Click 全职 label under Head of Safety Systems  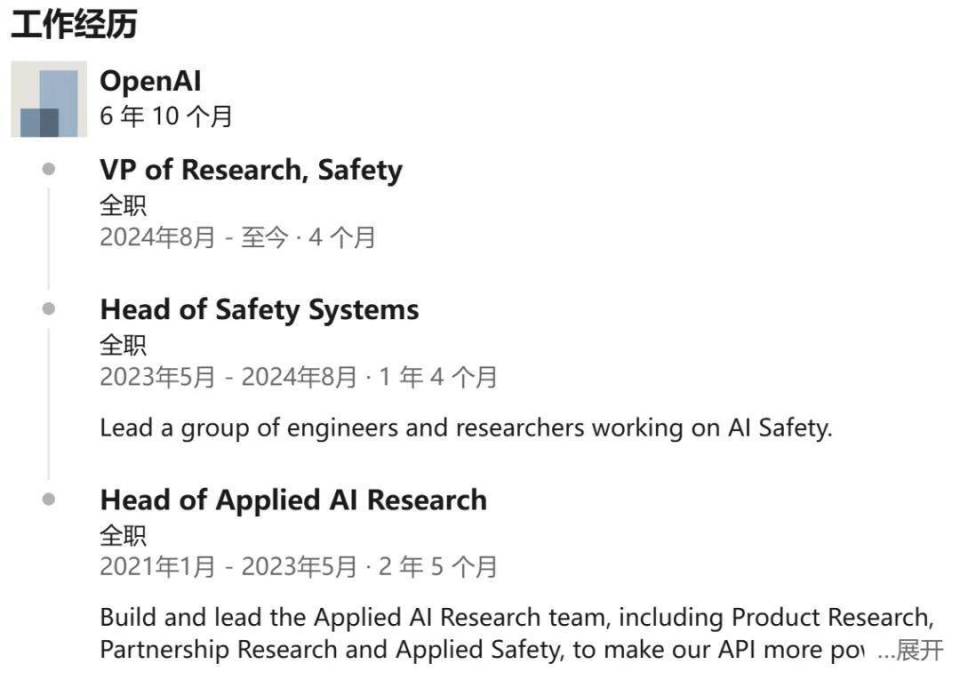tap(123, 346)
